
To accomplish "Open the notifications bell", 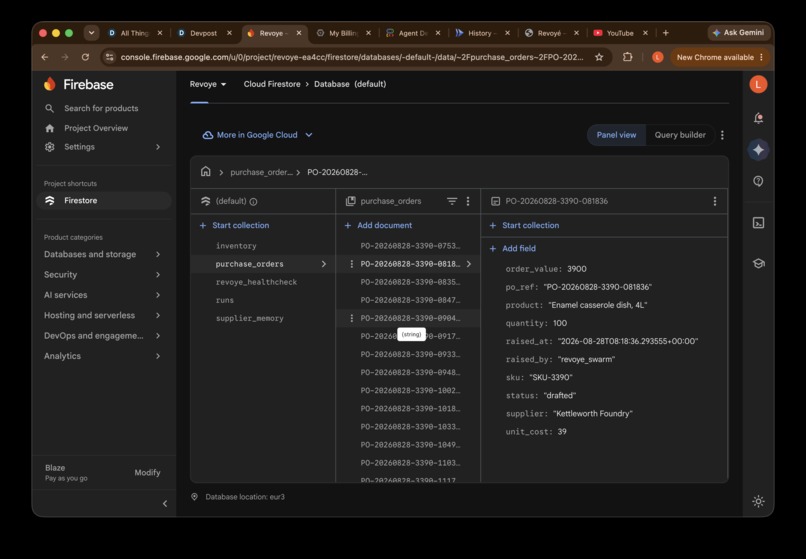I will pos(758,119).
